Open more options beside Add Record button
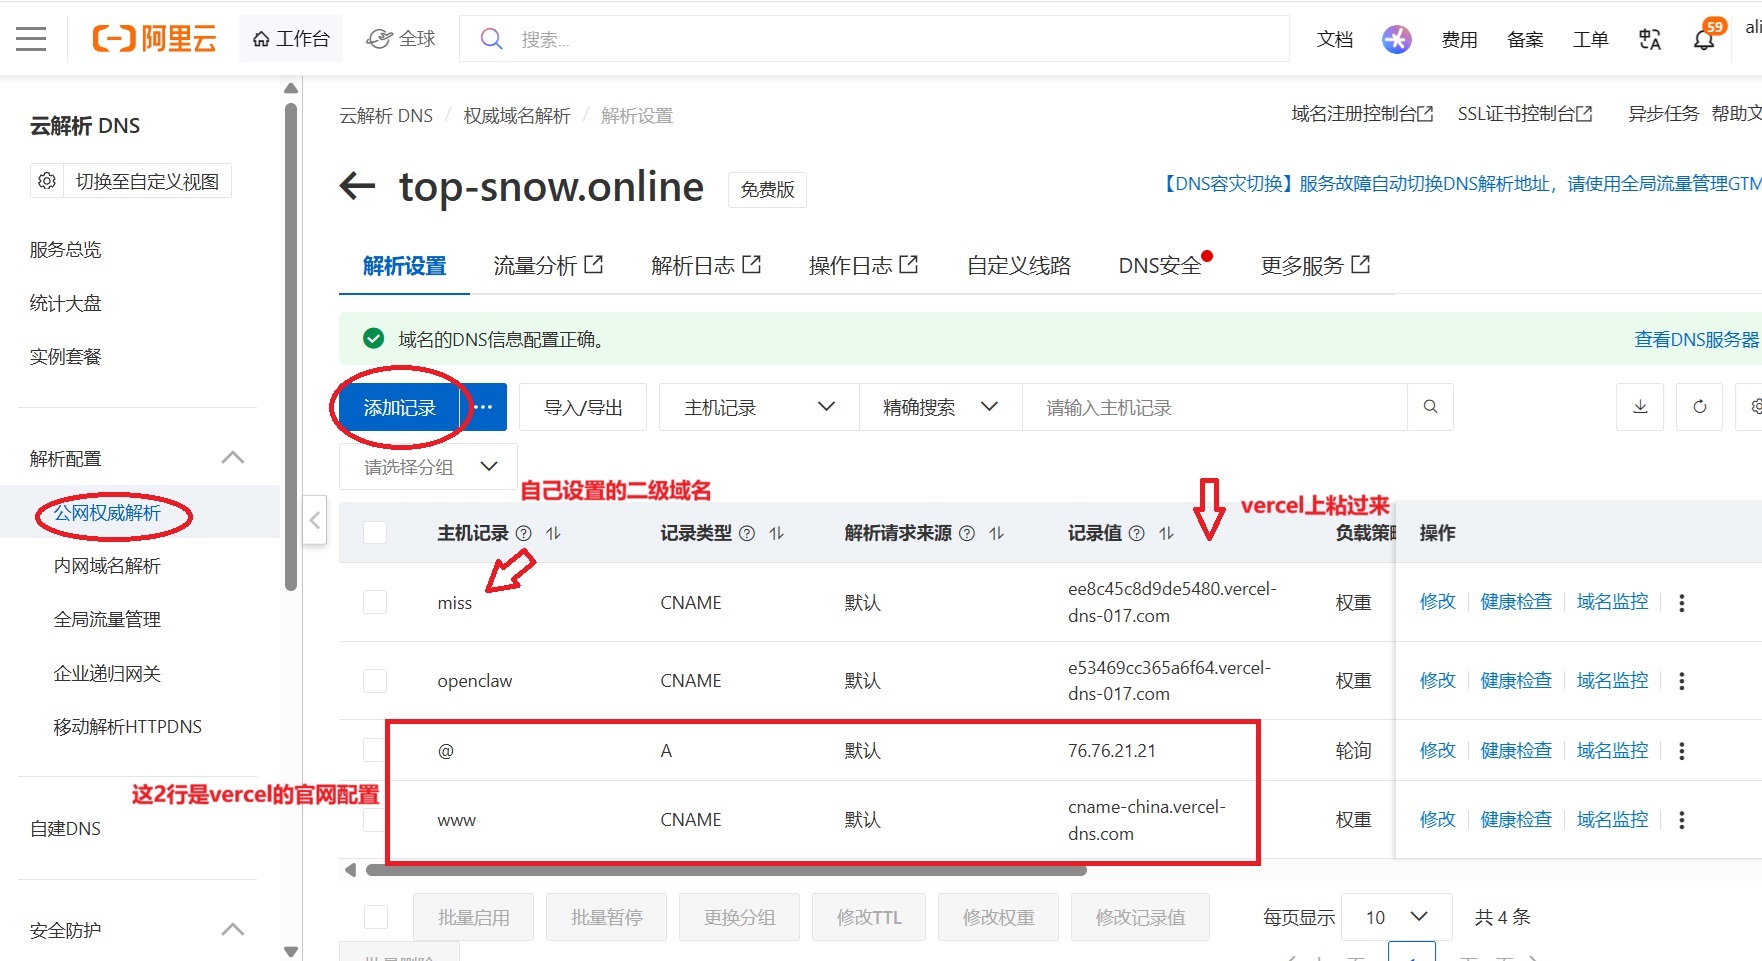 (483, 407)
